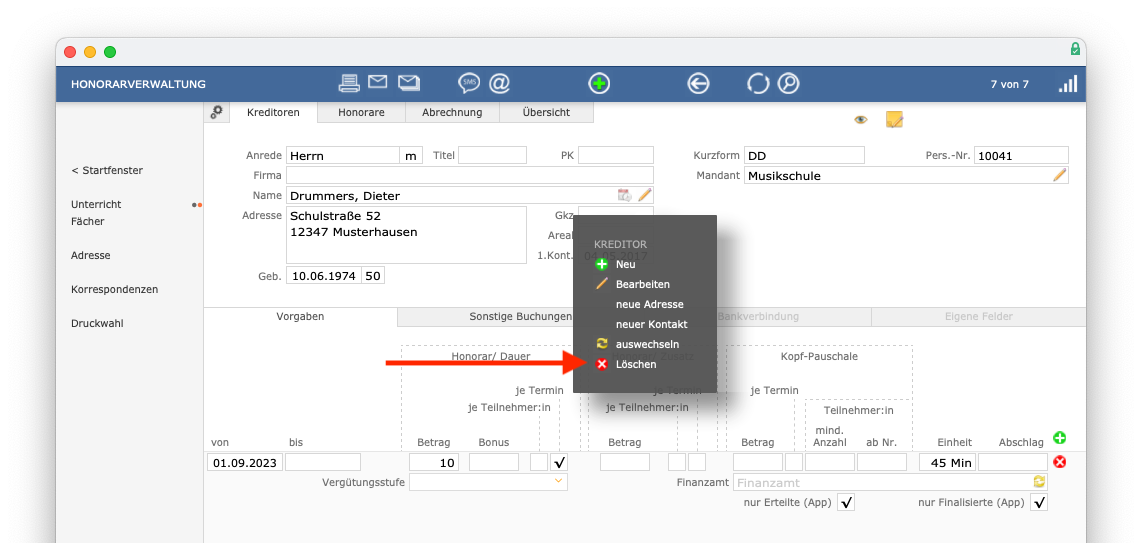Viewport: 1142px width, 543px height.
Task: Click the orange dots beside Unterricht
Action: (197, 205)
